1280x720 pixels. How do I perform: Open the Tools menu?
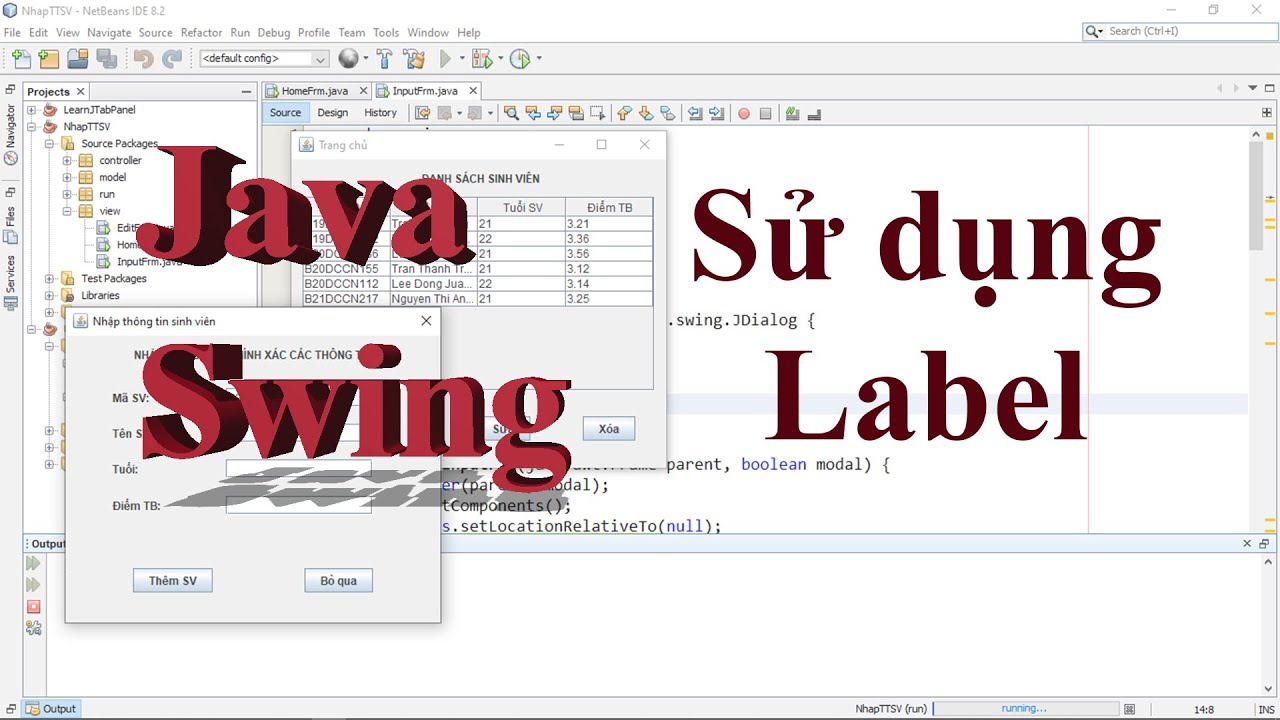coord(386,33)
